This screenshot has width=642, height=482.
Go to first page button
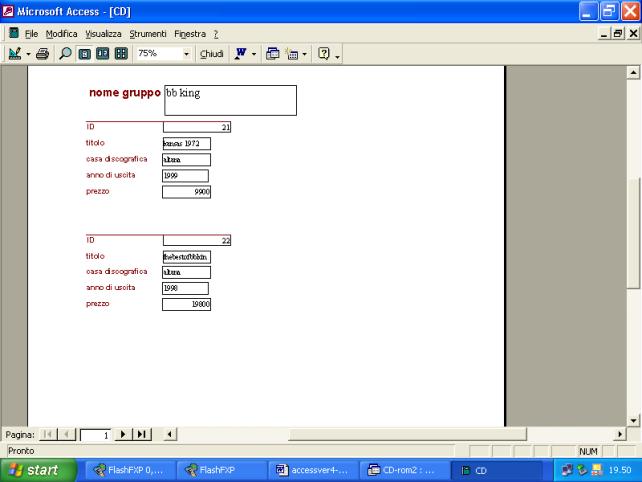47,434
